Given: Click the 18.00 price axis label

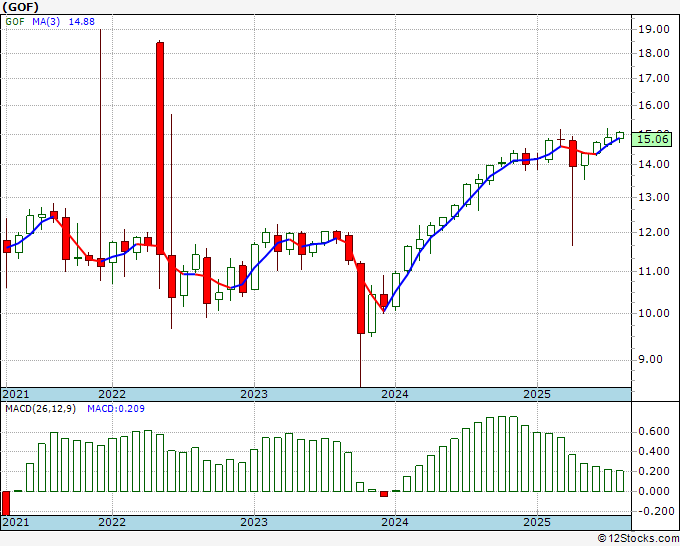Looking at the screenshot, I should (x=654, y=53).
